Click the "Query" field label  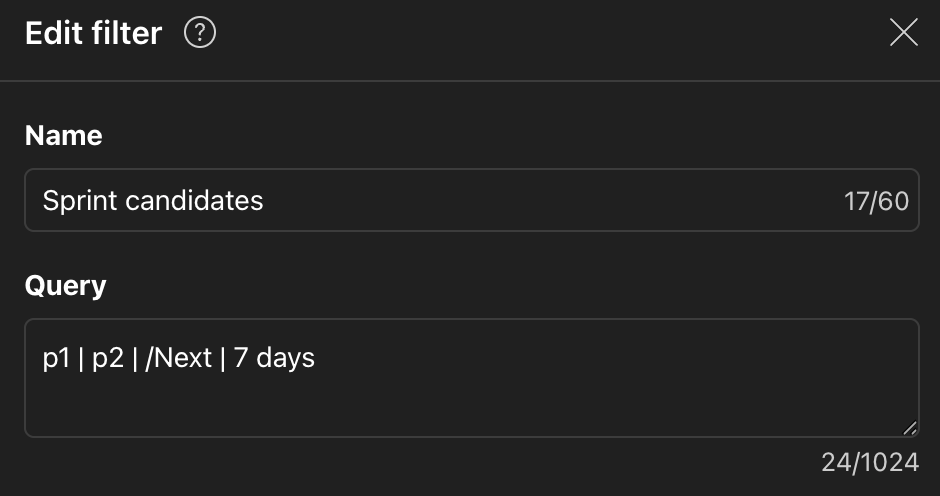65,286
